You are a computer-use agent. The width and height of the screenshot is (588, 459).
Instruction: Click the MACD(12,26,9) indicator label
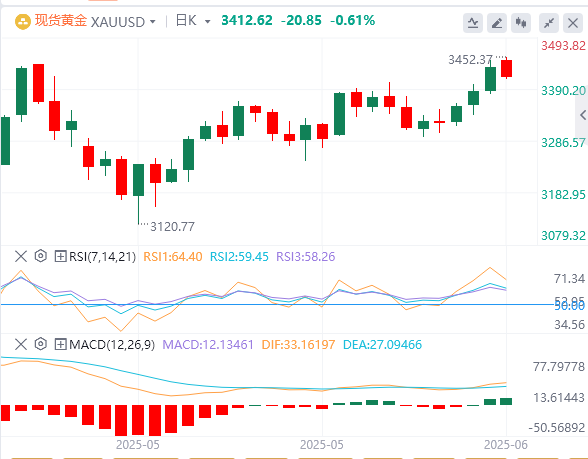click(x=112, y=344)
